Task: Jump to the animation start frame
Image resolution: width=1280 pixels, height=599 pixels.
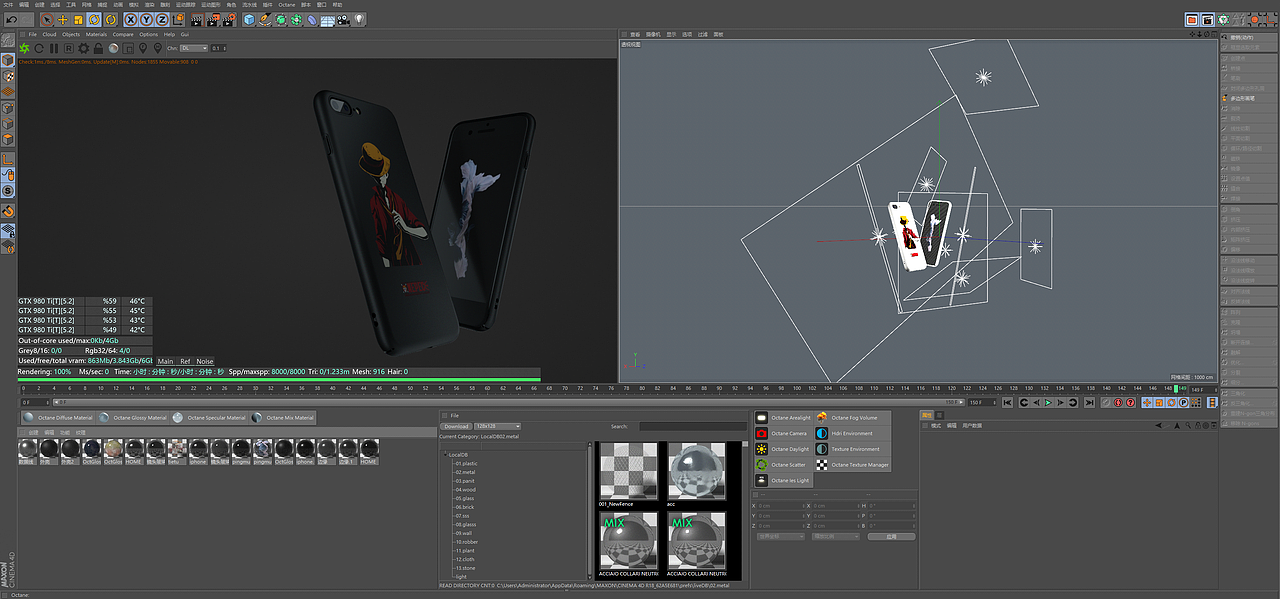Action: (x=1007, y=403)
